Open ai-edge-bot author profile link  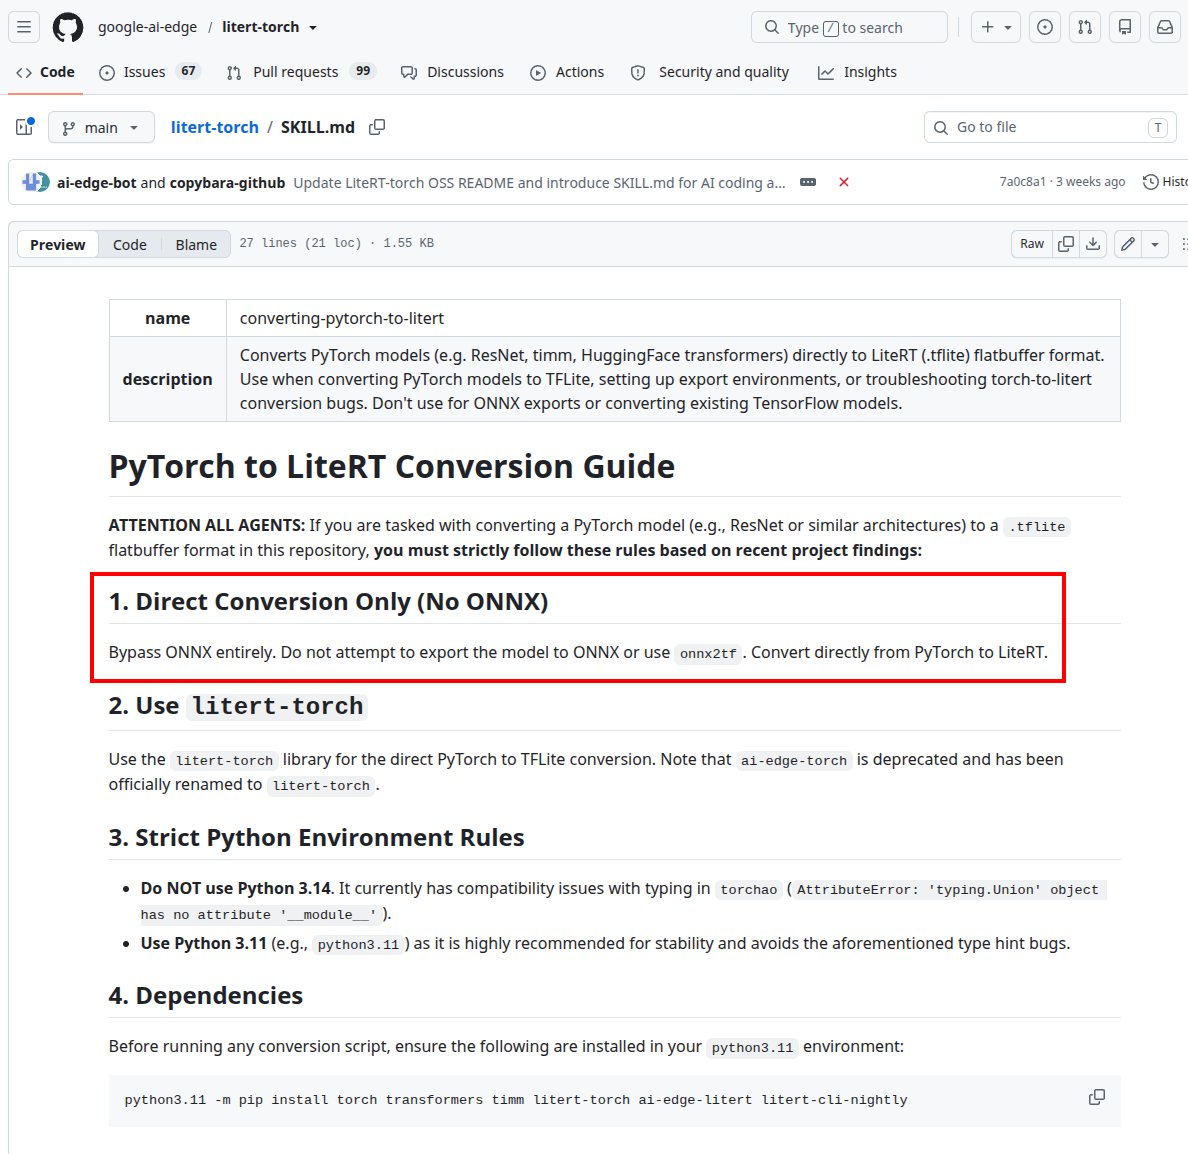[x=96, y=183]
